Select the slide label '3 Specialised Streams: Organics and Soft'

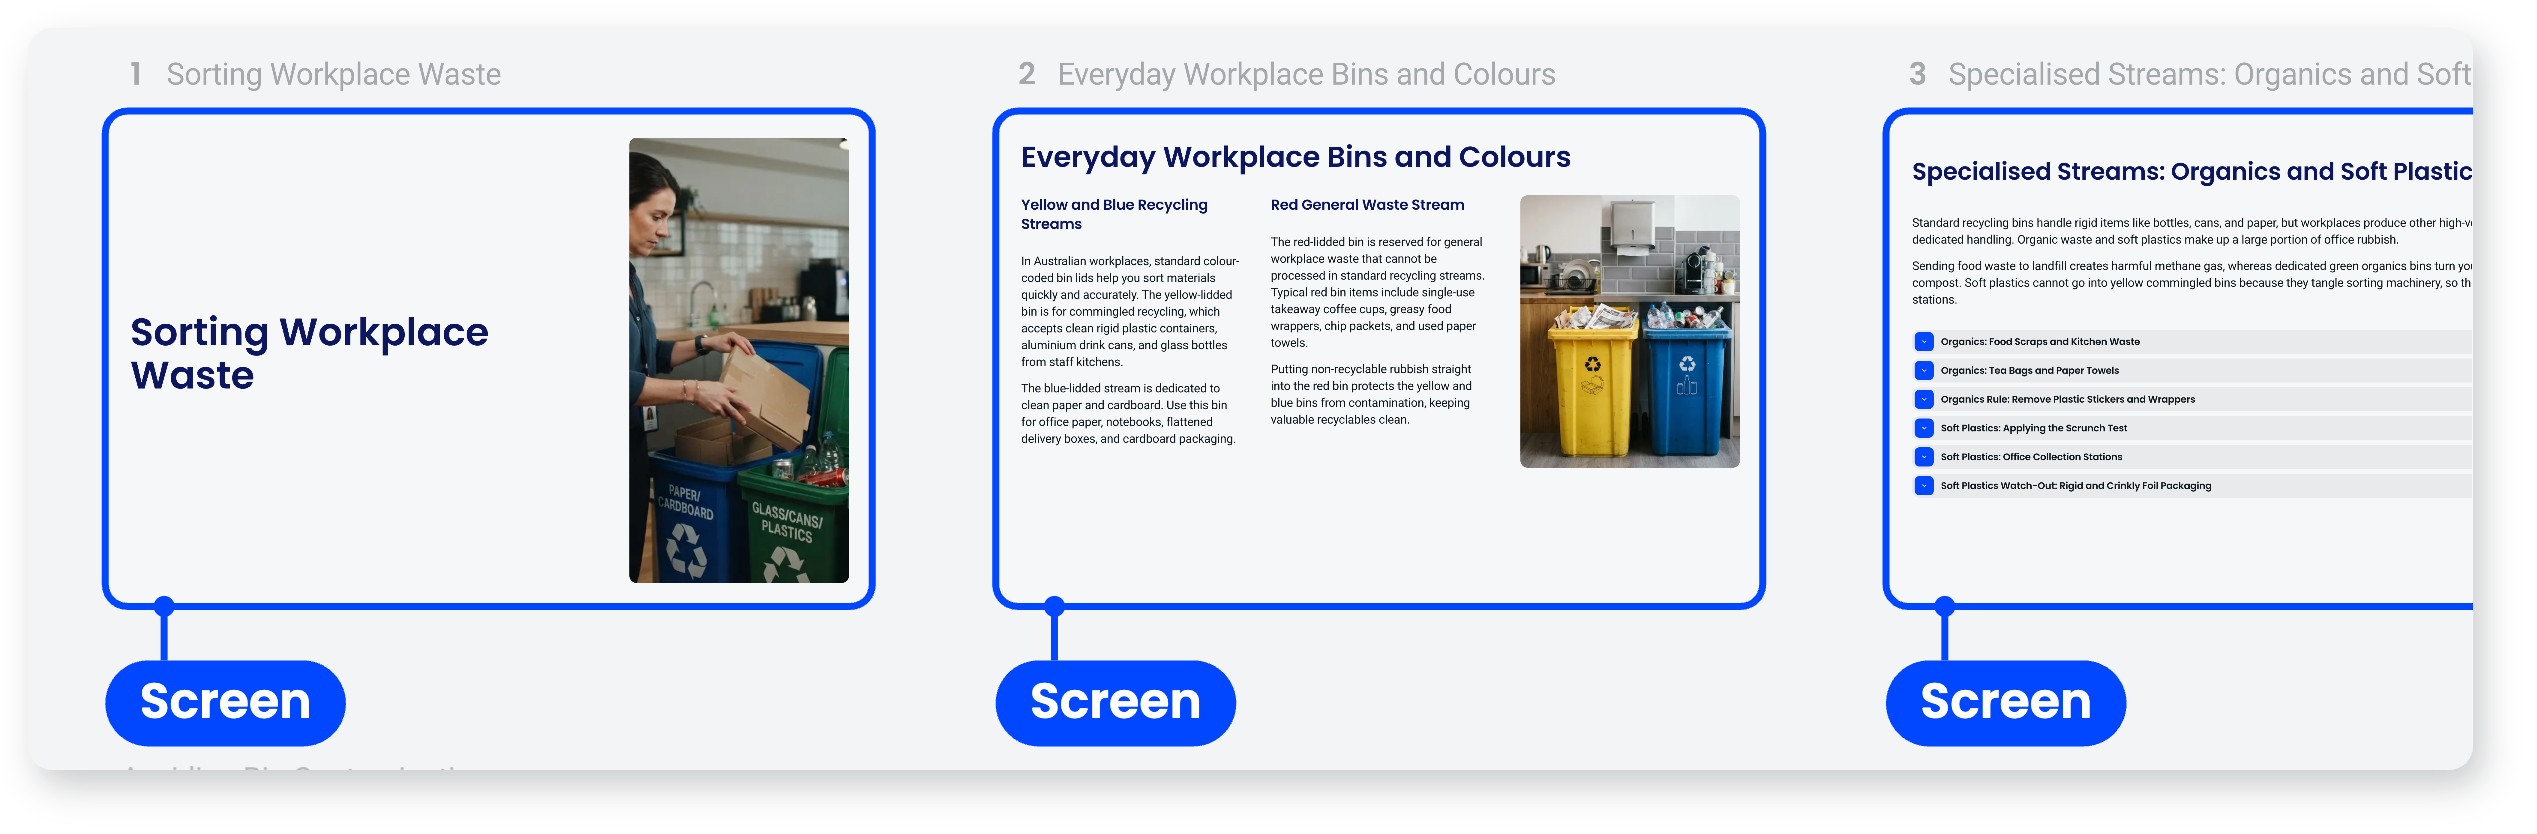coord(2190,74)
